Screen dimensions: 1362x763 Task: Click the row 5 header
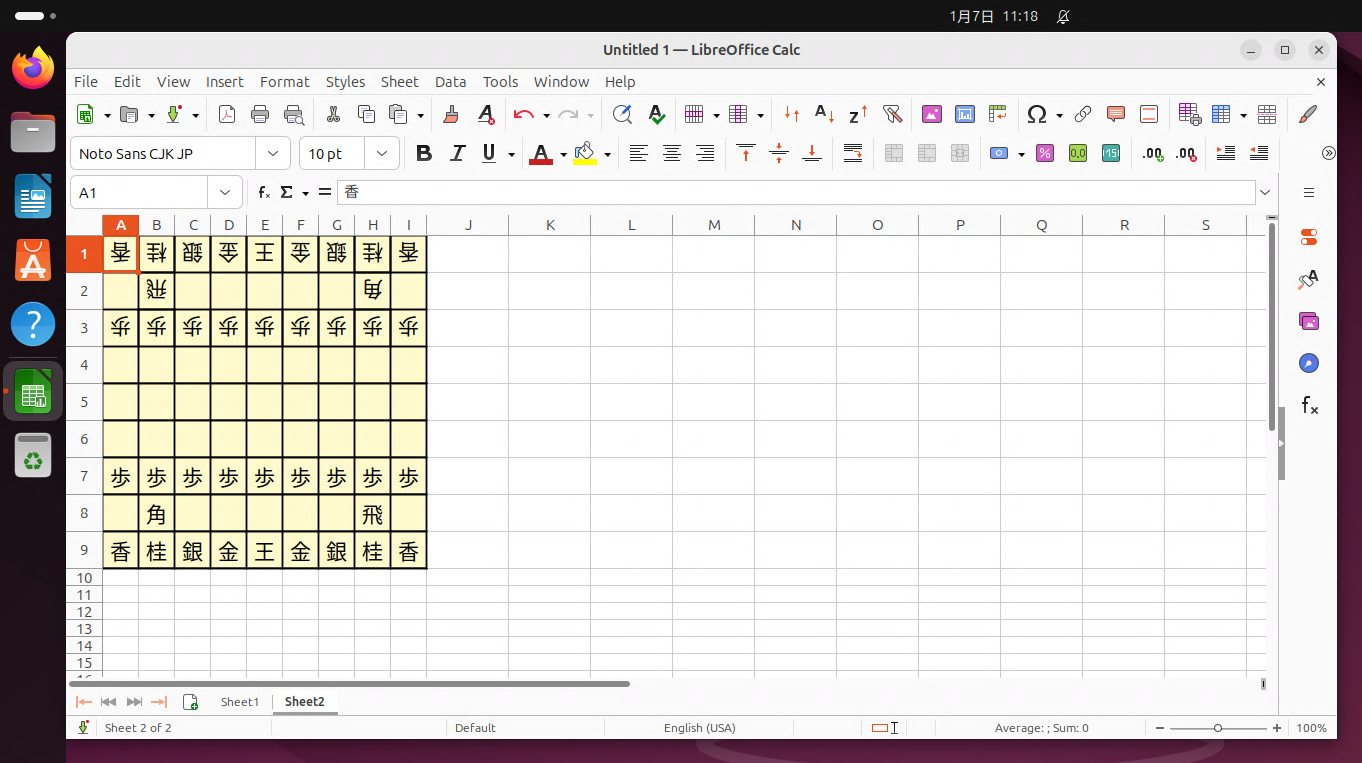85,402
